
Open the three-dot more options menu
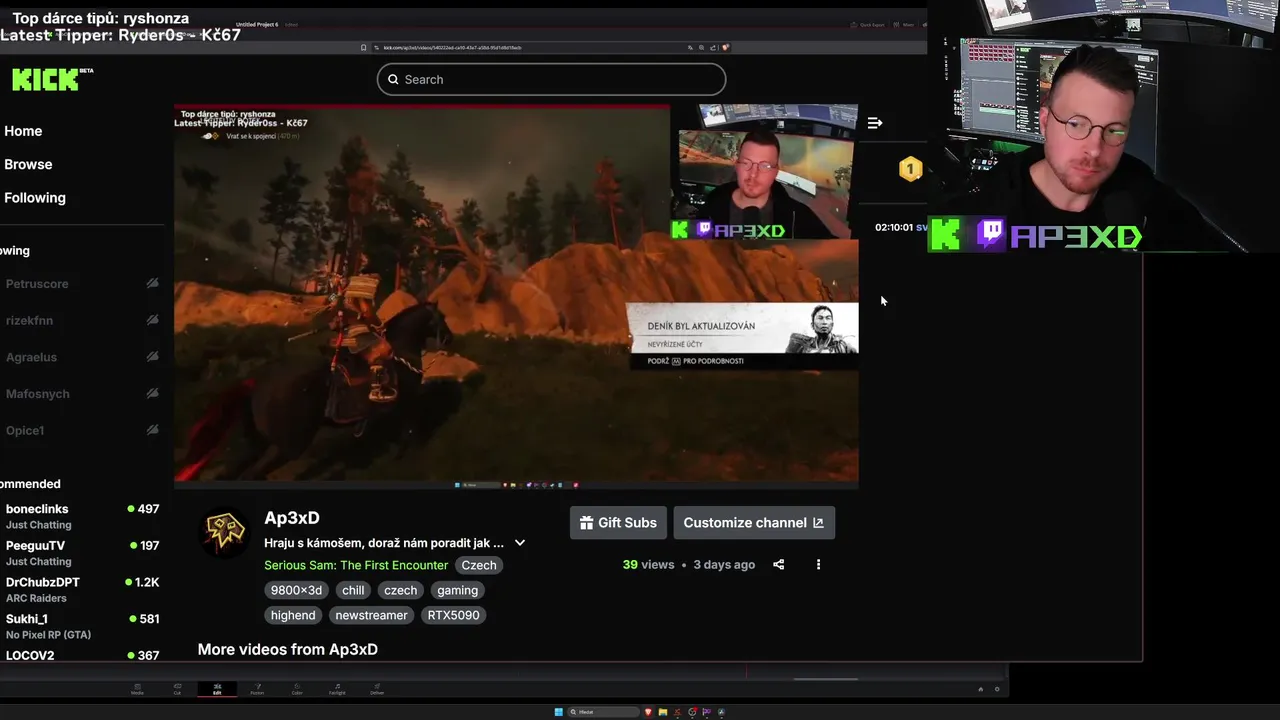tap(818, 565)
